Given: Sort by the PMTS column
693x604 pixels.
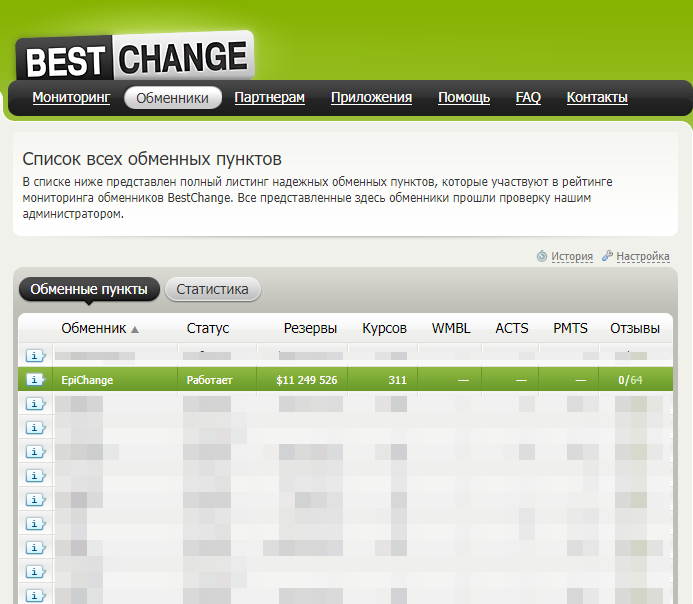Looking at the screenshot, I should (x=571, y=328).
